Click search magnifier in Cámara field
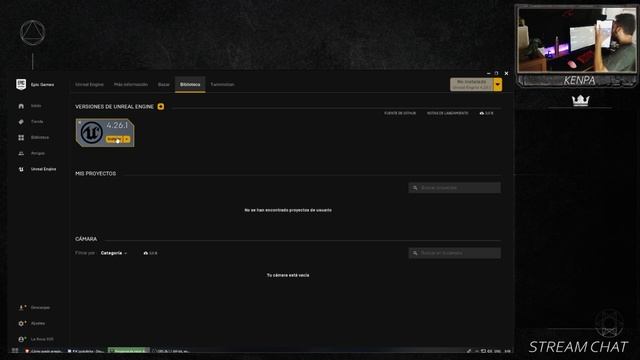This screenshot has width=640, height=360. coord(415,253)
